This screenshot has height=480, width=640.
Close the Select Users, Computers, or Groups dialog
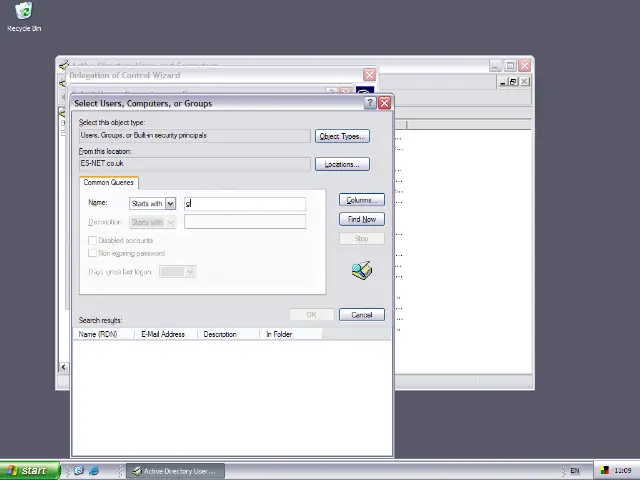(384, 103)
